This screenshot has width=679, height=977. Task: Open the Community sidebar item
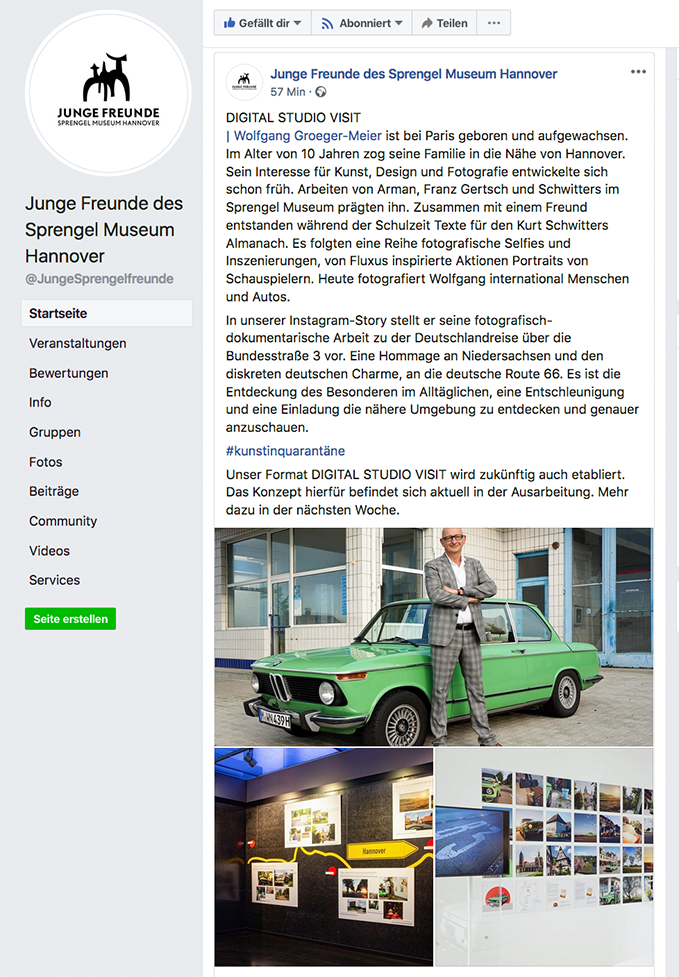click(x=63, y=521)
